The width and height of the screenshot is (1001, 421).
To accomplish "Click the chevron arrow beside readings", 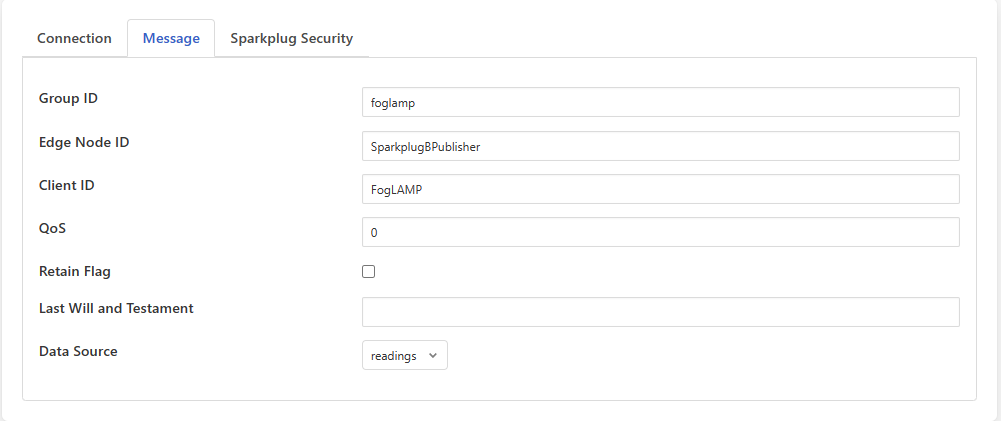I will pyautogui.click(x=432, y=355).
